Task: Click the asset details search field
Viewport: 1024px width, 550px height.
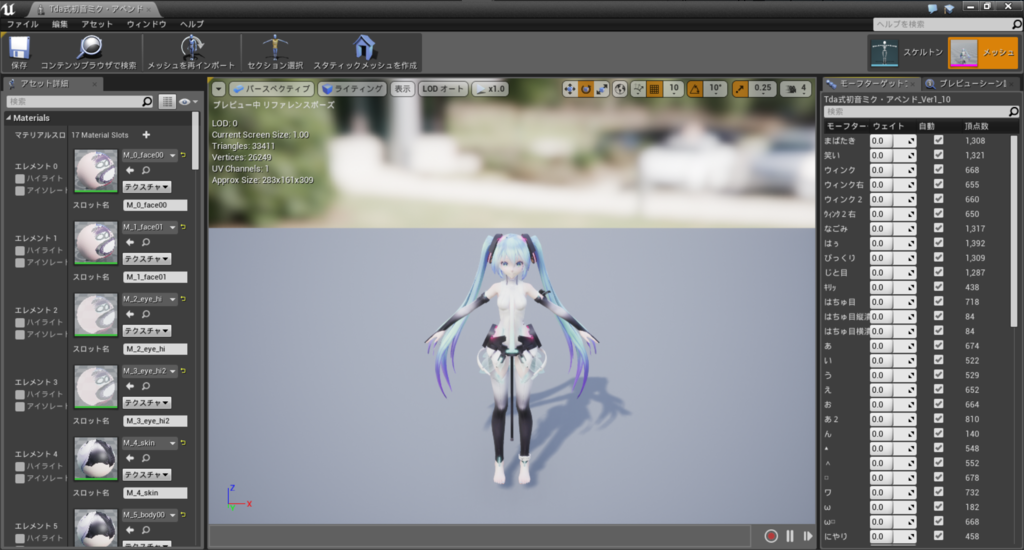Action: click(x=80, y=101)
